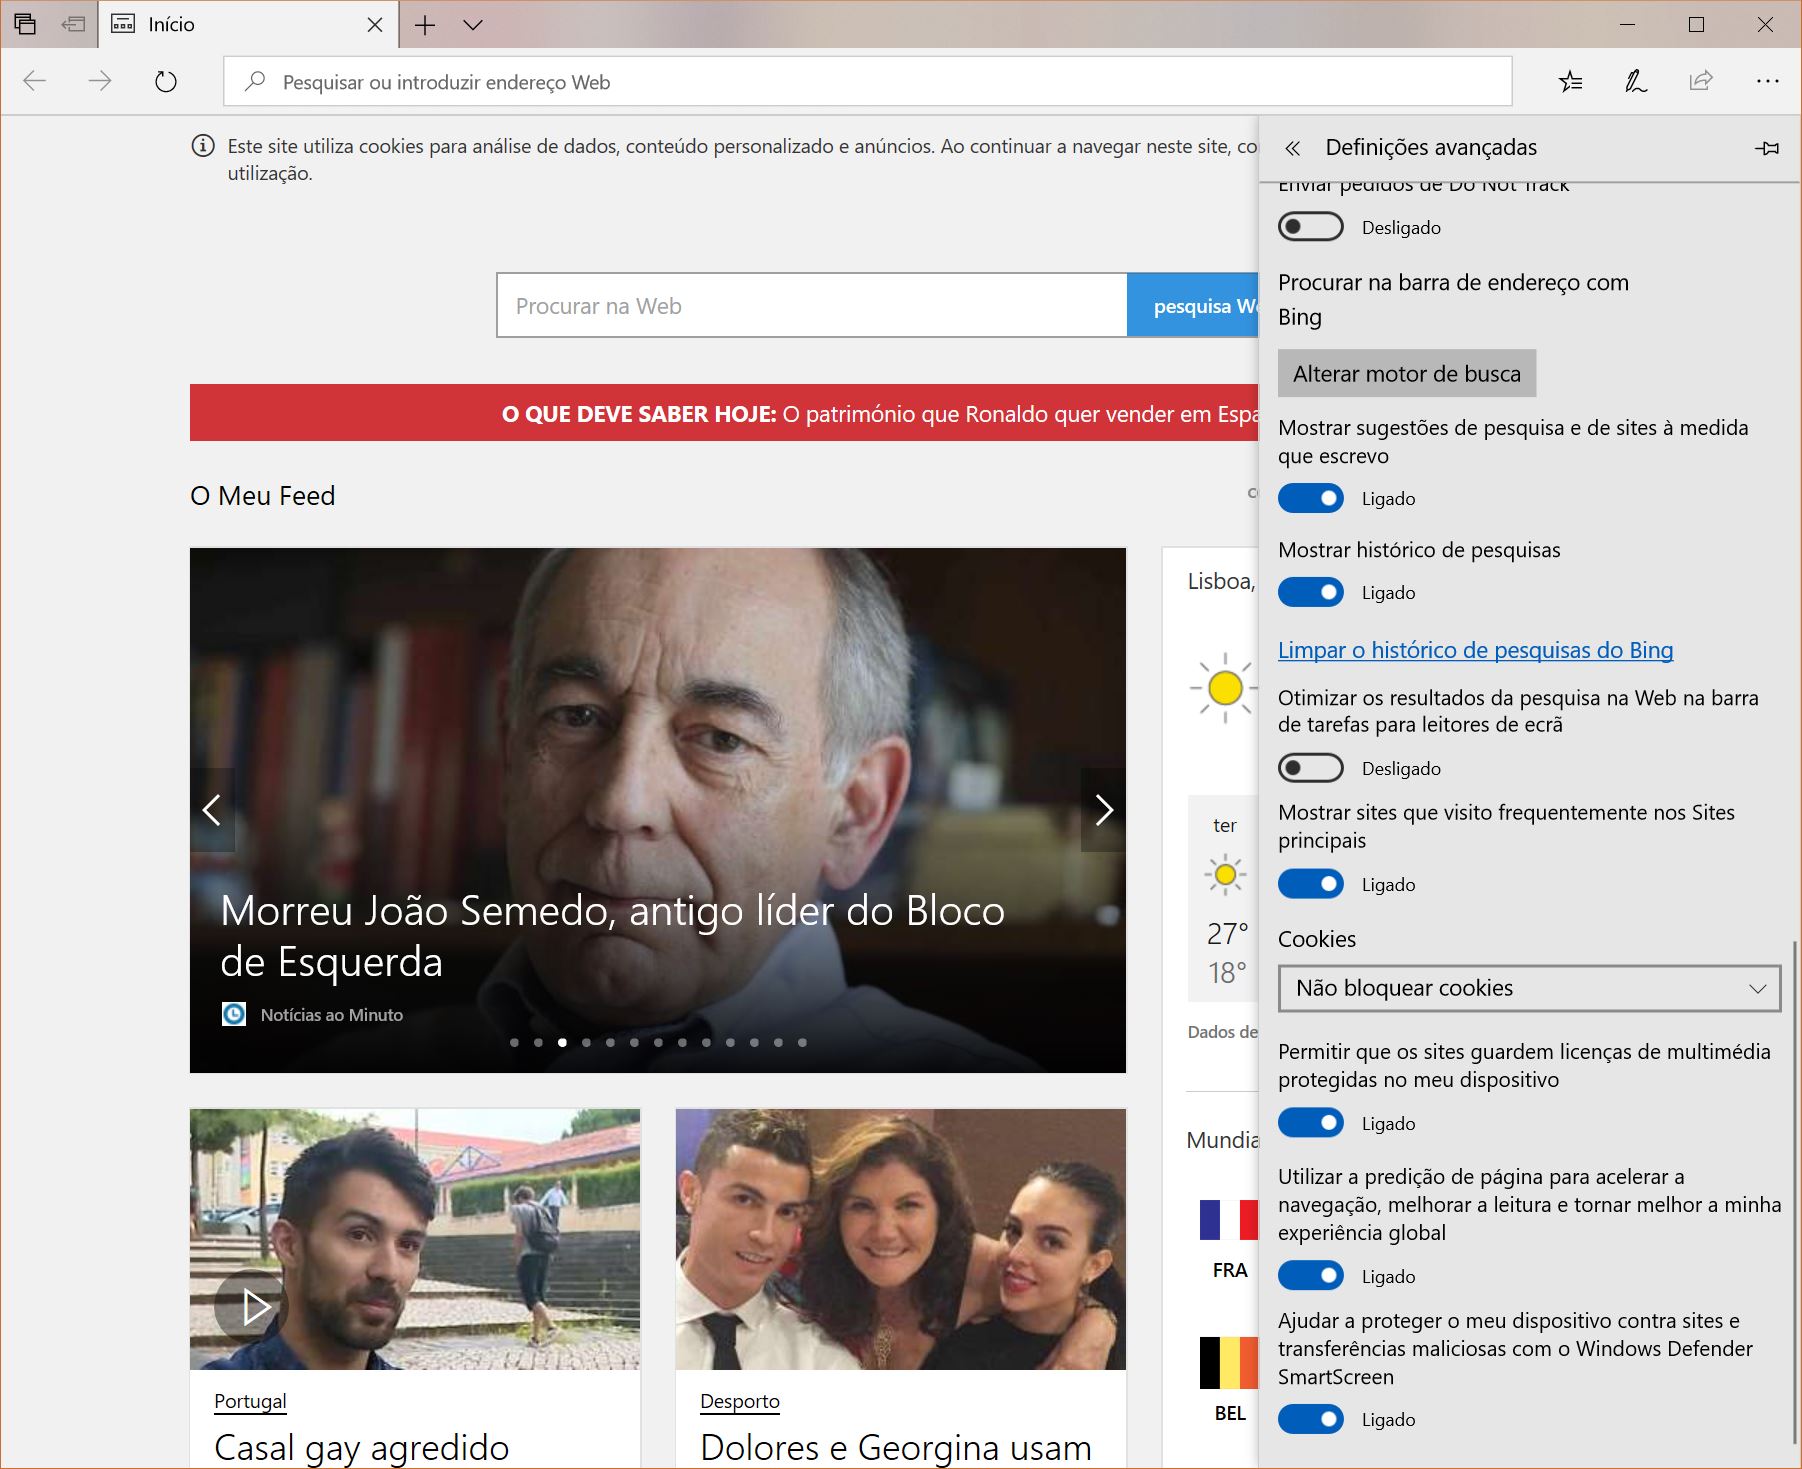Click the Casal gay agredido headline
The height and width of the screenshot is (1469, 1802).
(x=362, y=1447)
